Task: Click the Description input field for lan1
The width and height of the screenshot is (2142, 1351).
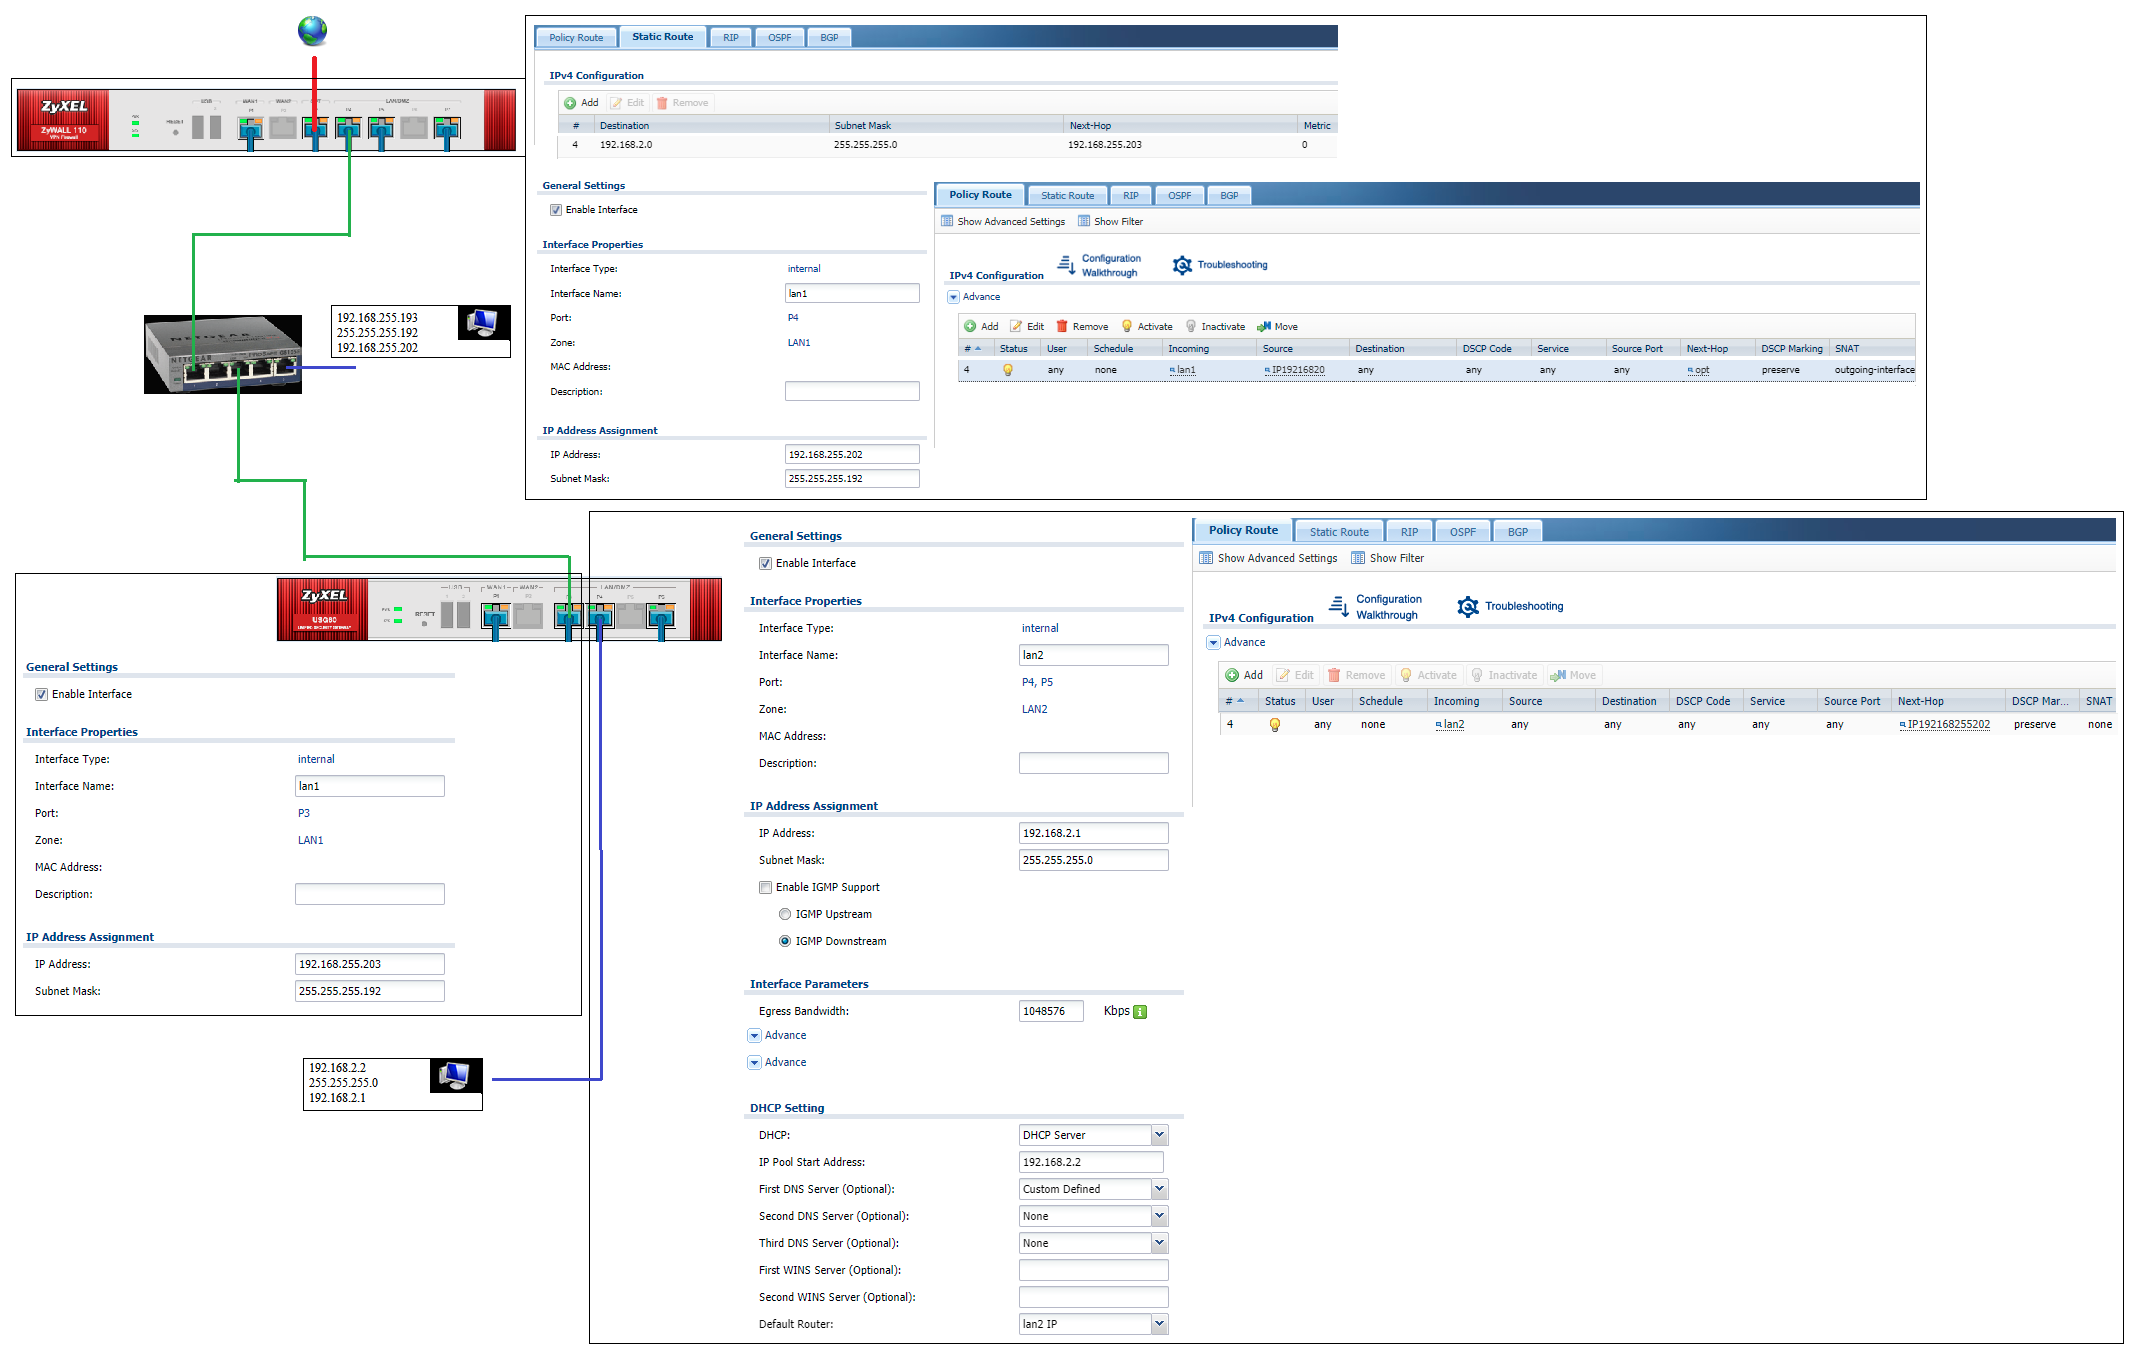Action: pyautogui.click(x=852, y=391)
